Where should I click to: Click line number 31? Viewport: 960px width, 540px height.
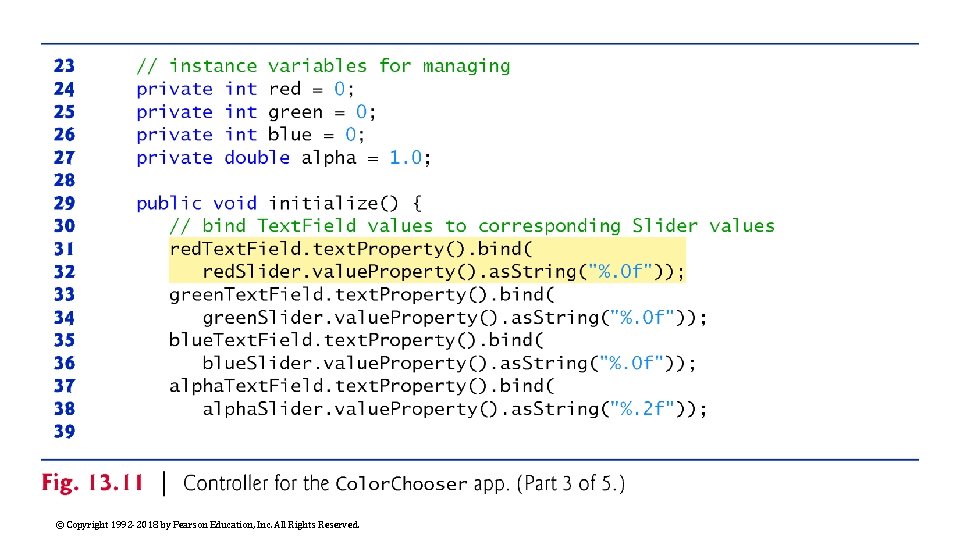[x=64, y=249]
